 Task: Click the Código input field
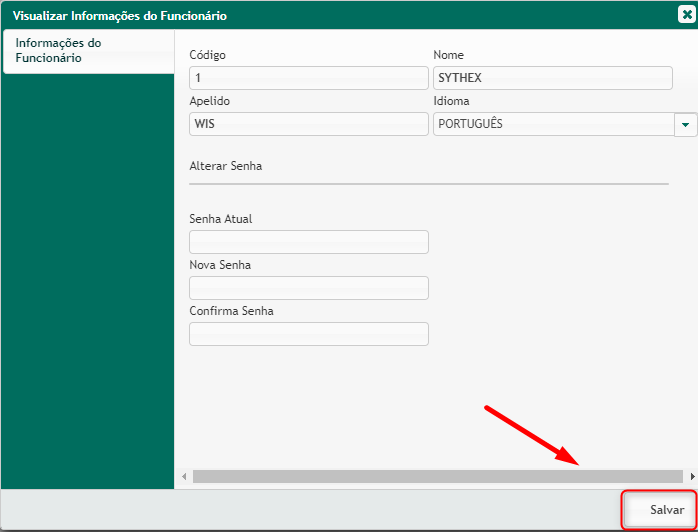[308, 78]
